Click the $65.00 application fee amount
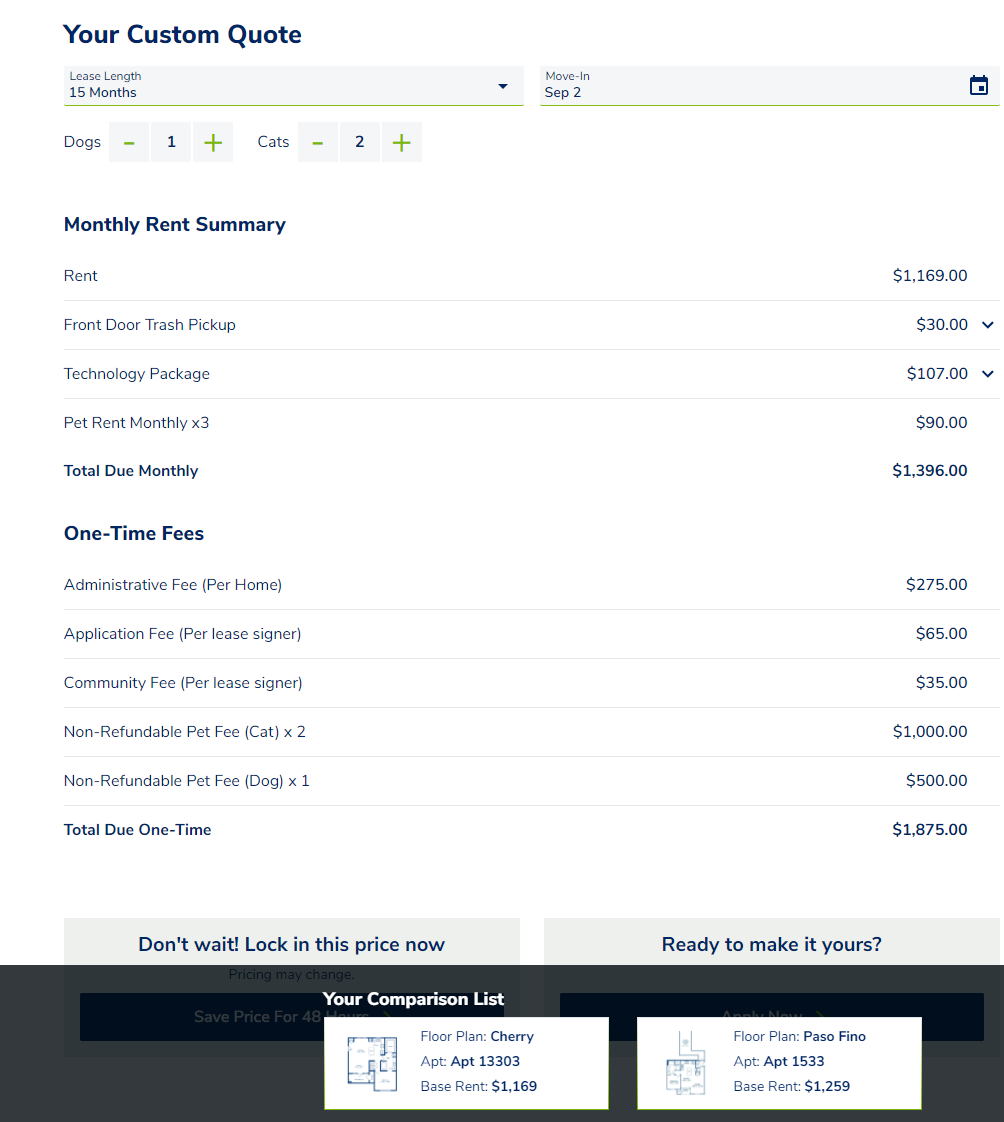This screenshot has height=1122, width=1004. [x=941, y=634]
